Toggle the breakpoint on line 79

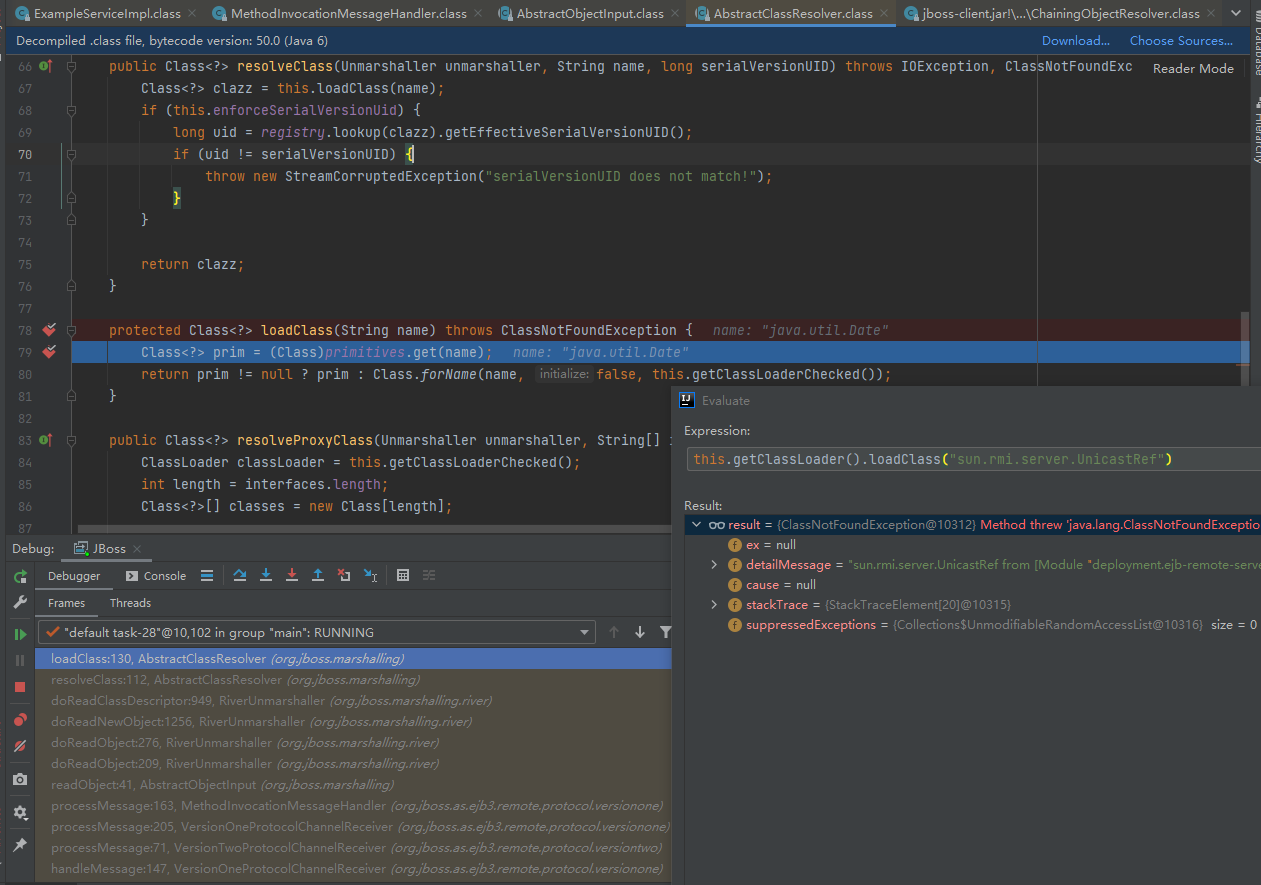(x=49, y=352)
